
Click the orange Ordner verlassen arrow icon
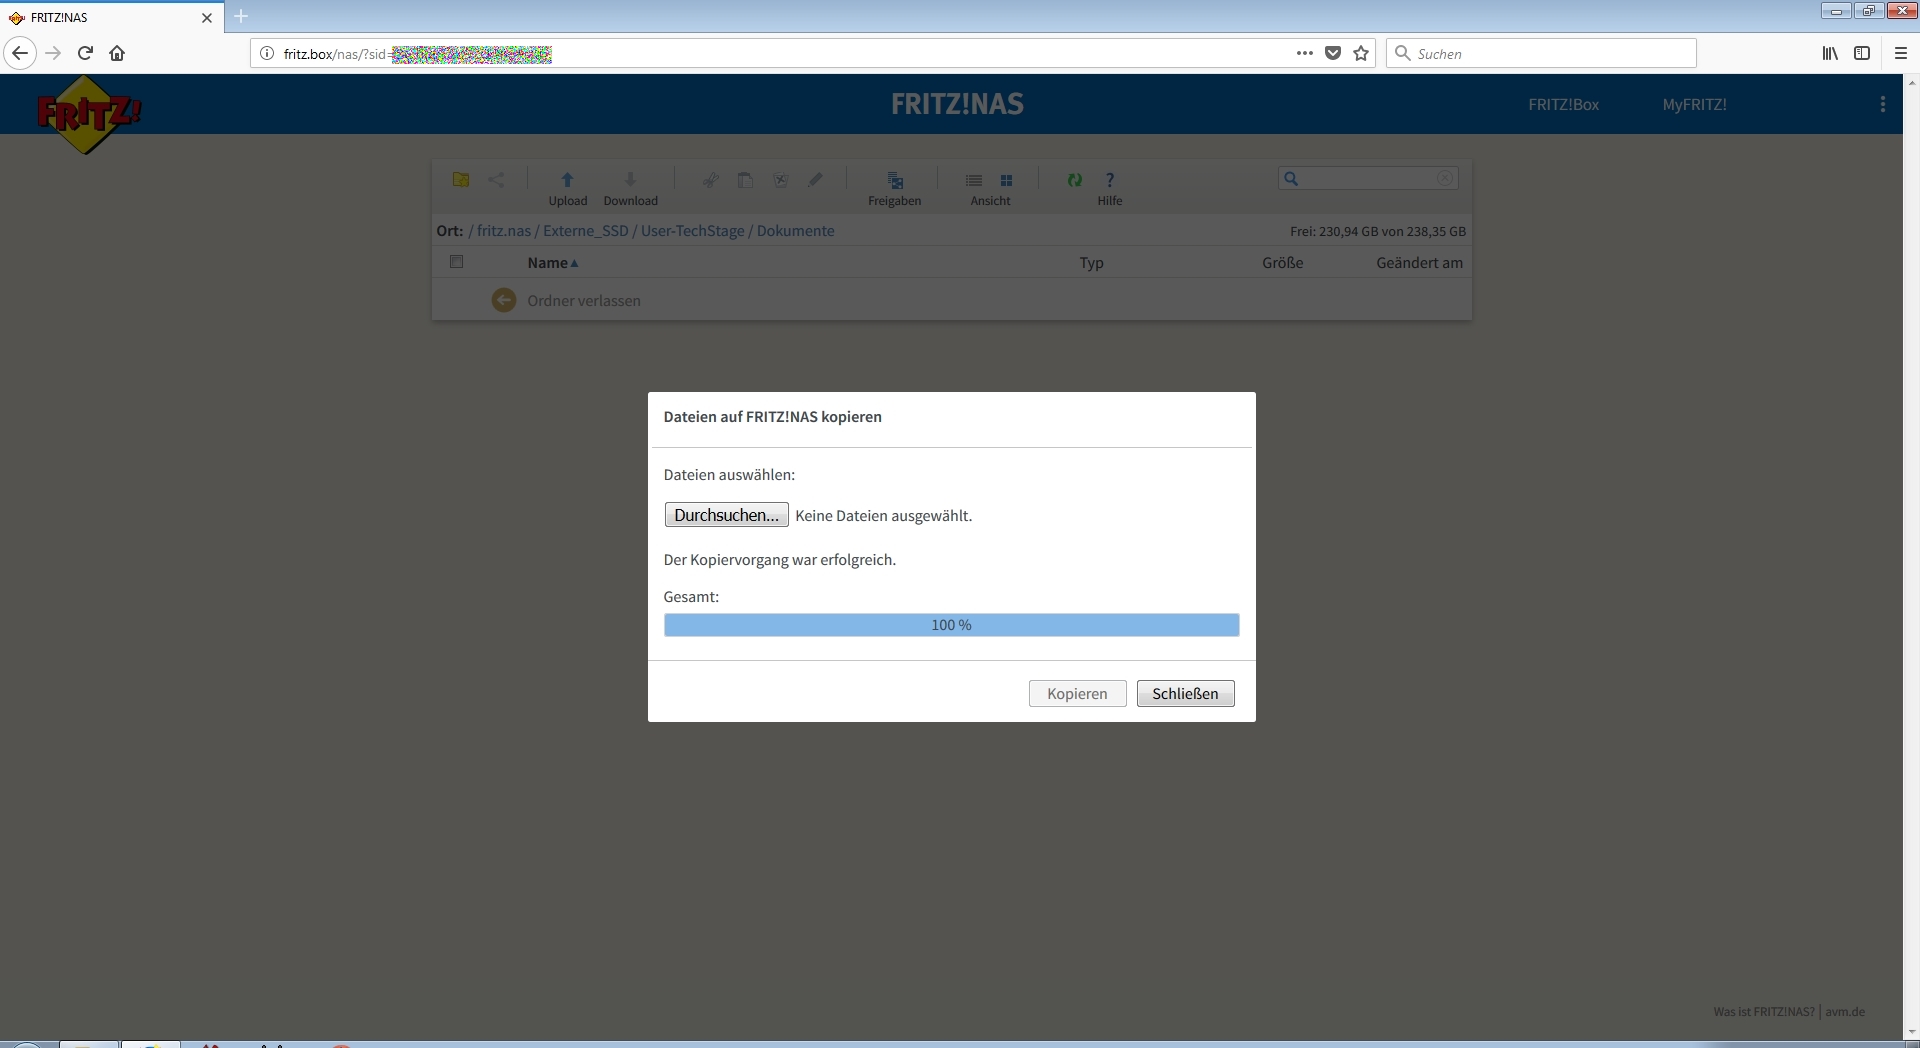[504, 300]
